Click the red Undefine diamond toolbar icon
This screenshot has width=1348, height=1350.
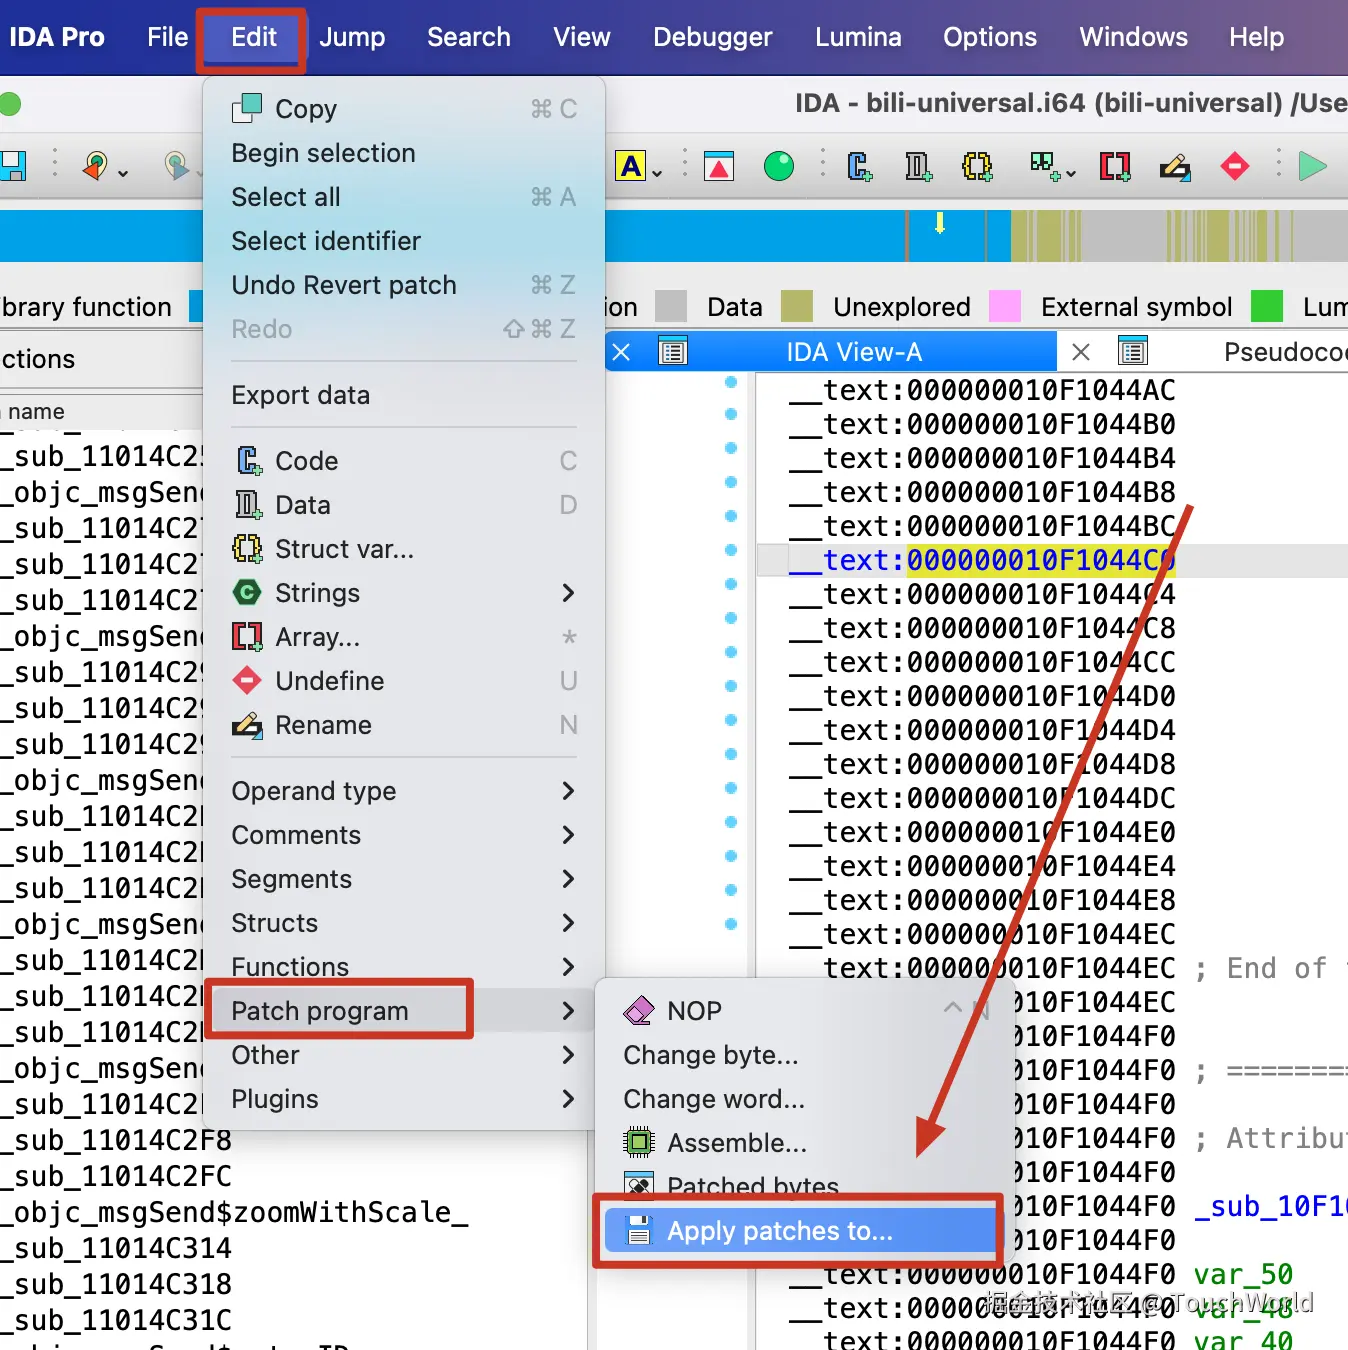pyautogui.click(x=1234, y=166)
